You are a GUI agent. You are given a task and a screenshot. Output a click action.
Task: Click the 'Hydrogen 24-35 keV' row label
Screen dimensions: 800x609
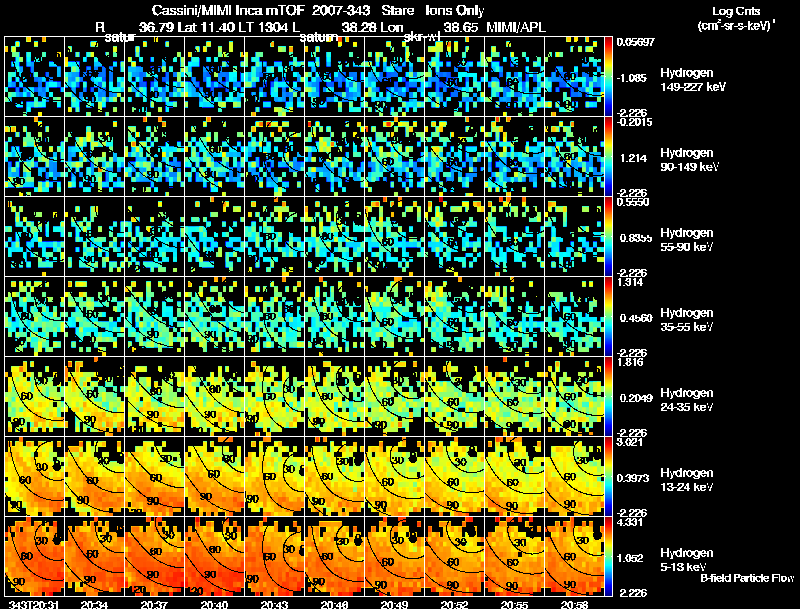pyautogui.click(x=687, y=400)
